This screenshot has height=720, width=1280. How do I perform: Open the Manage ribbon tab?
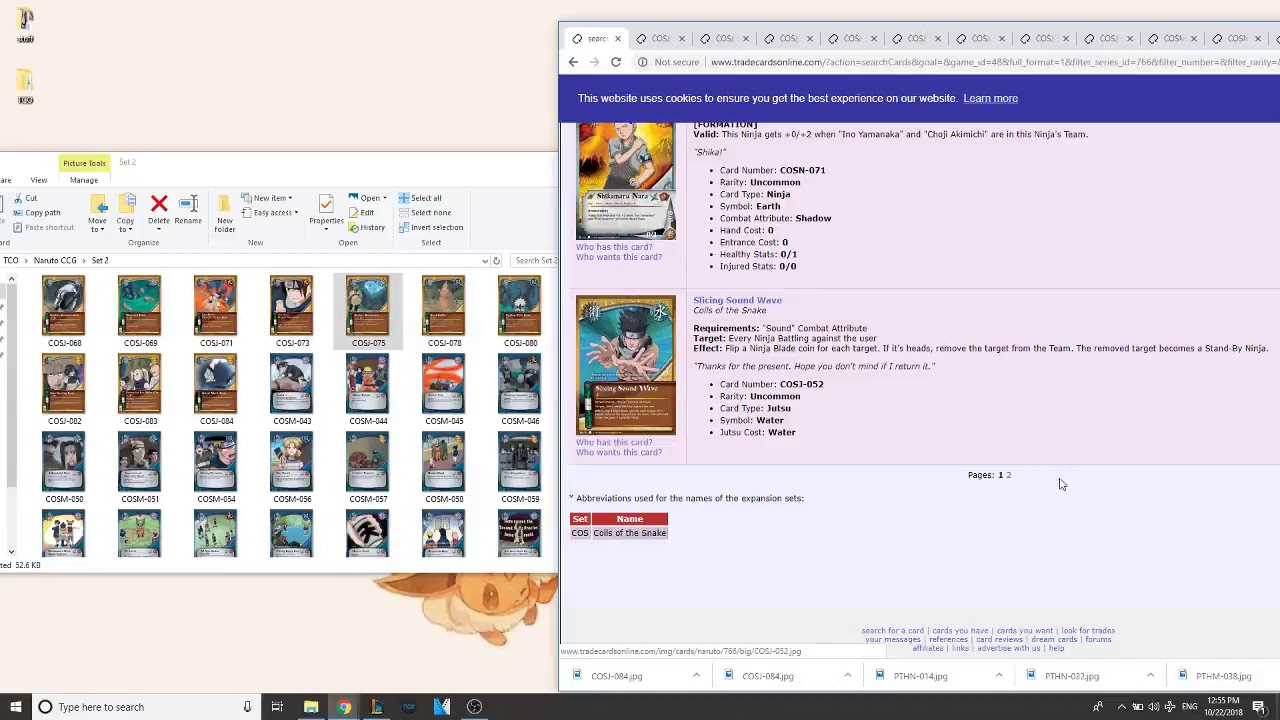click(84, 180)
